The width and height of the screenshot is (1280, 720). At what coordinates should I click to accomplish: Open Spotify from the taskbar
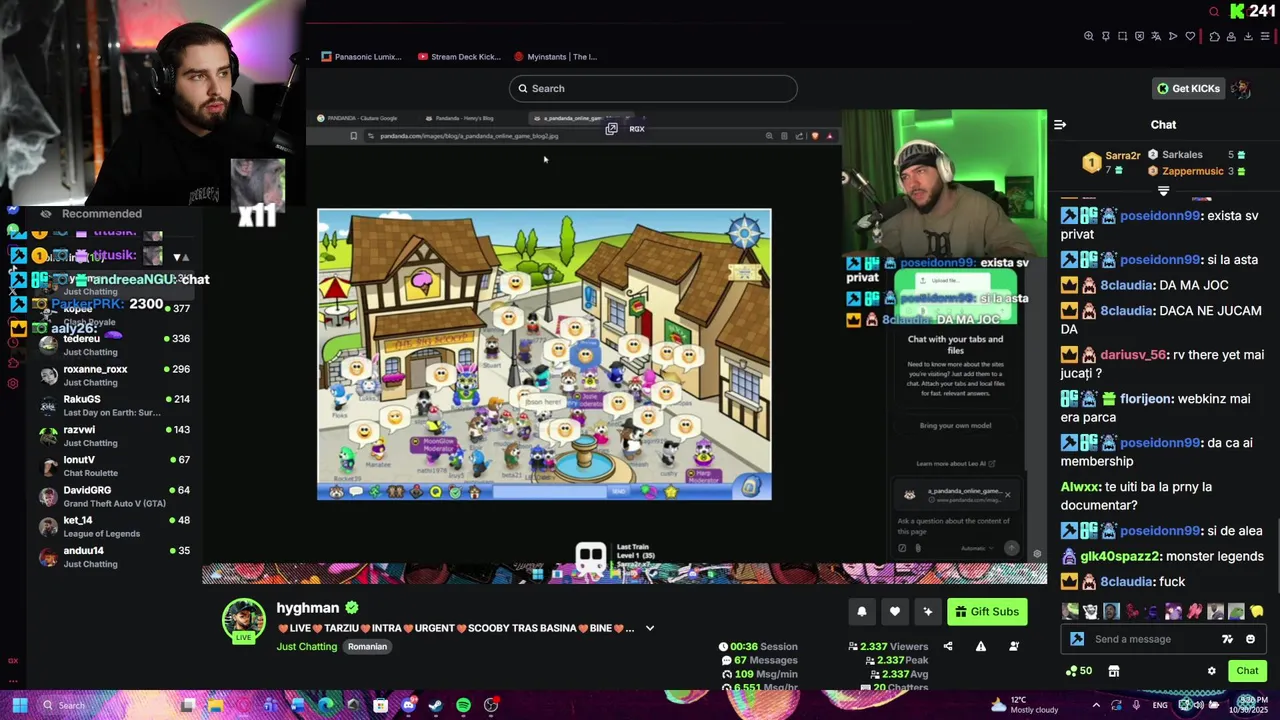(463, 705)
